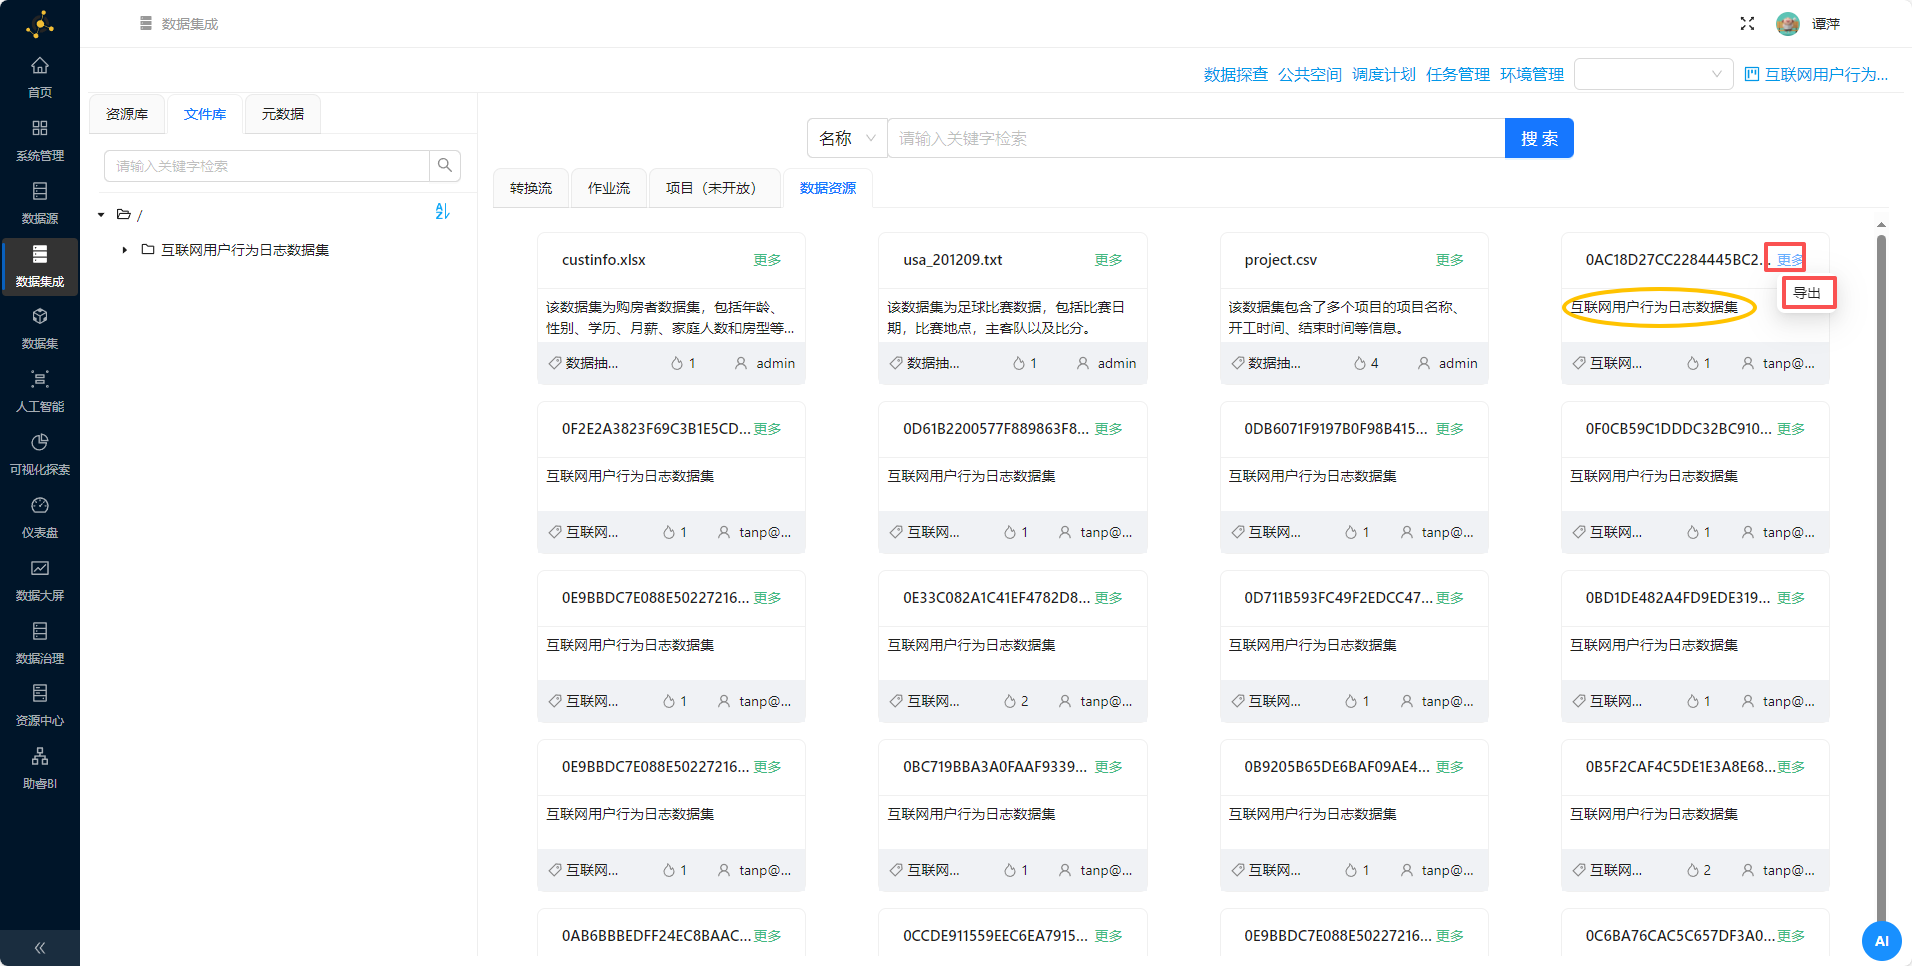Click tag icon on usa_201209.txt card
Viewport: 1912px width, 966px height.
pyautogui.click(x=896, y=363)
